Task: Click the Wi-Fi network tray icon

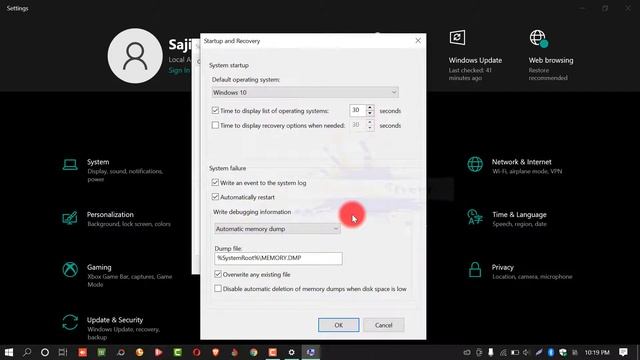Action: (x=503, y=352)
